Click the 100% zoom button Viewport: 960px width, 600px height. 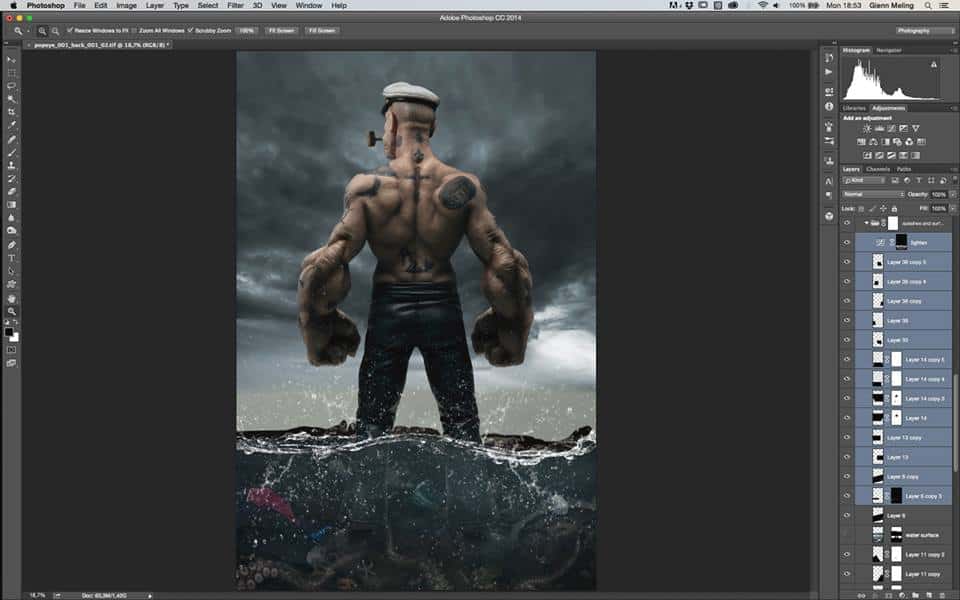246,31
